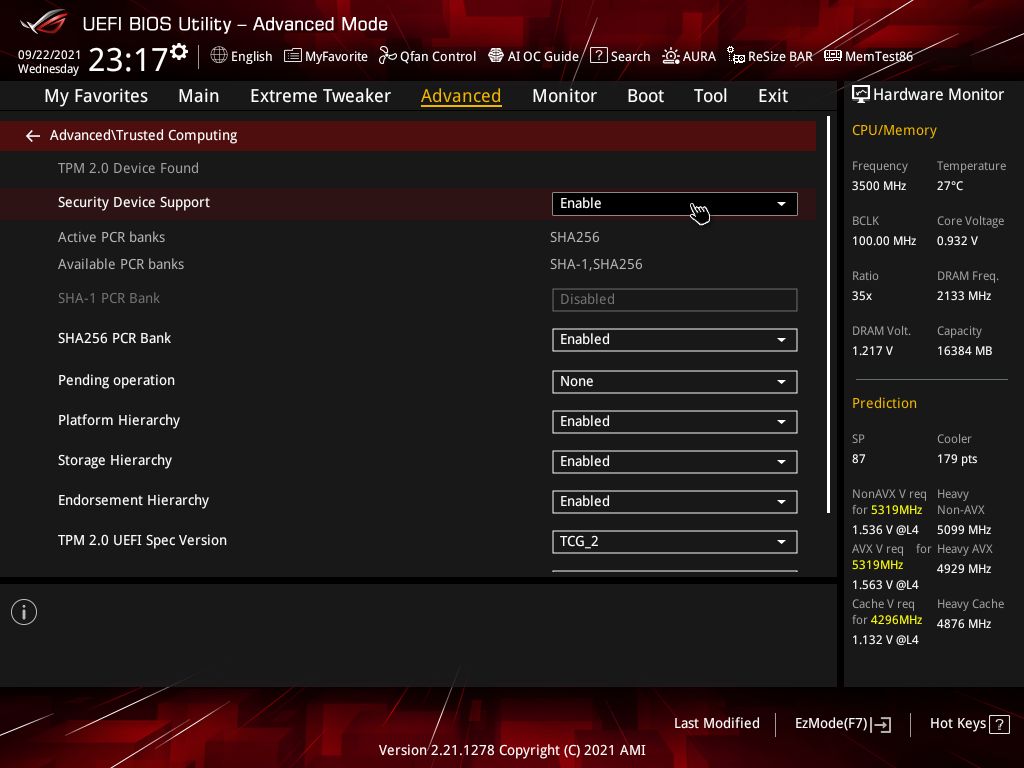Select the SHA256 PCR Bank label
The height and width of the screenshot is (768, 1024).
tap(114, 338)
